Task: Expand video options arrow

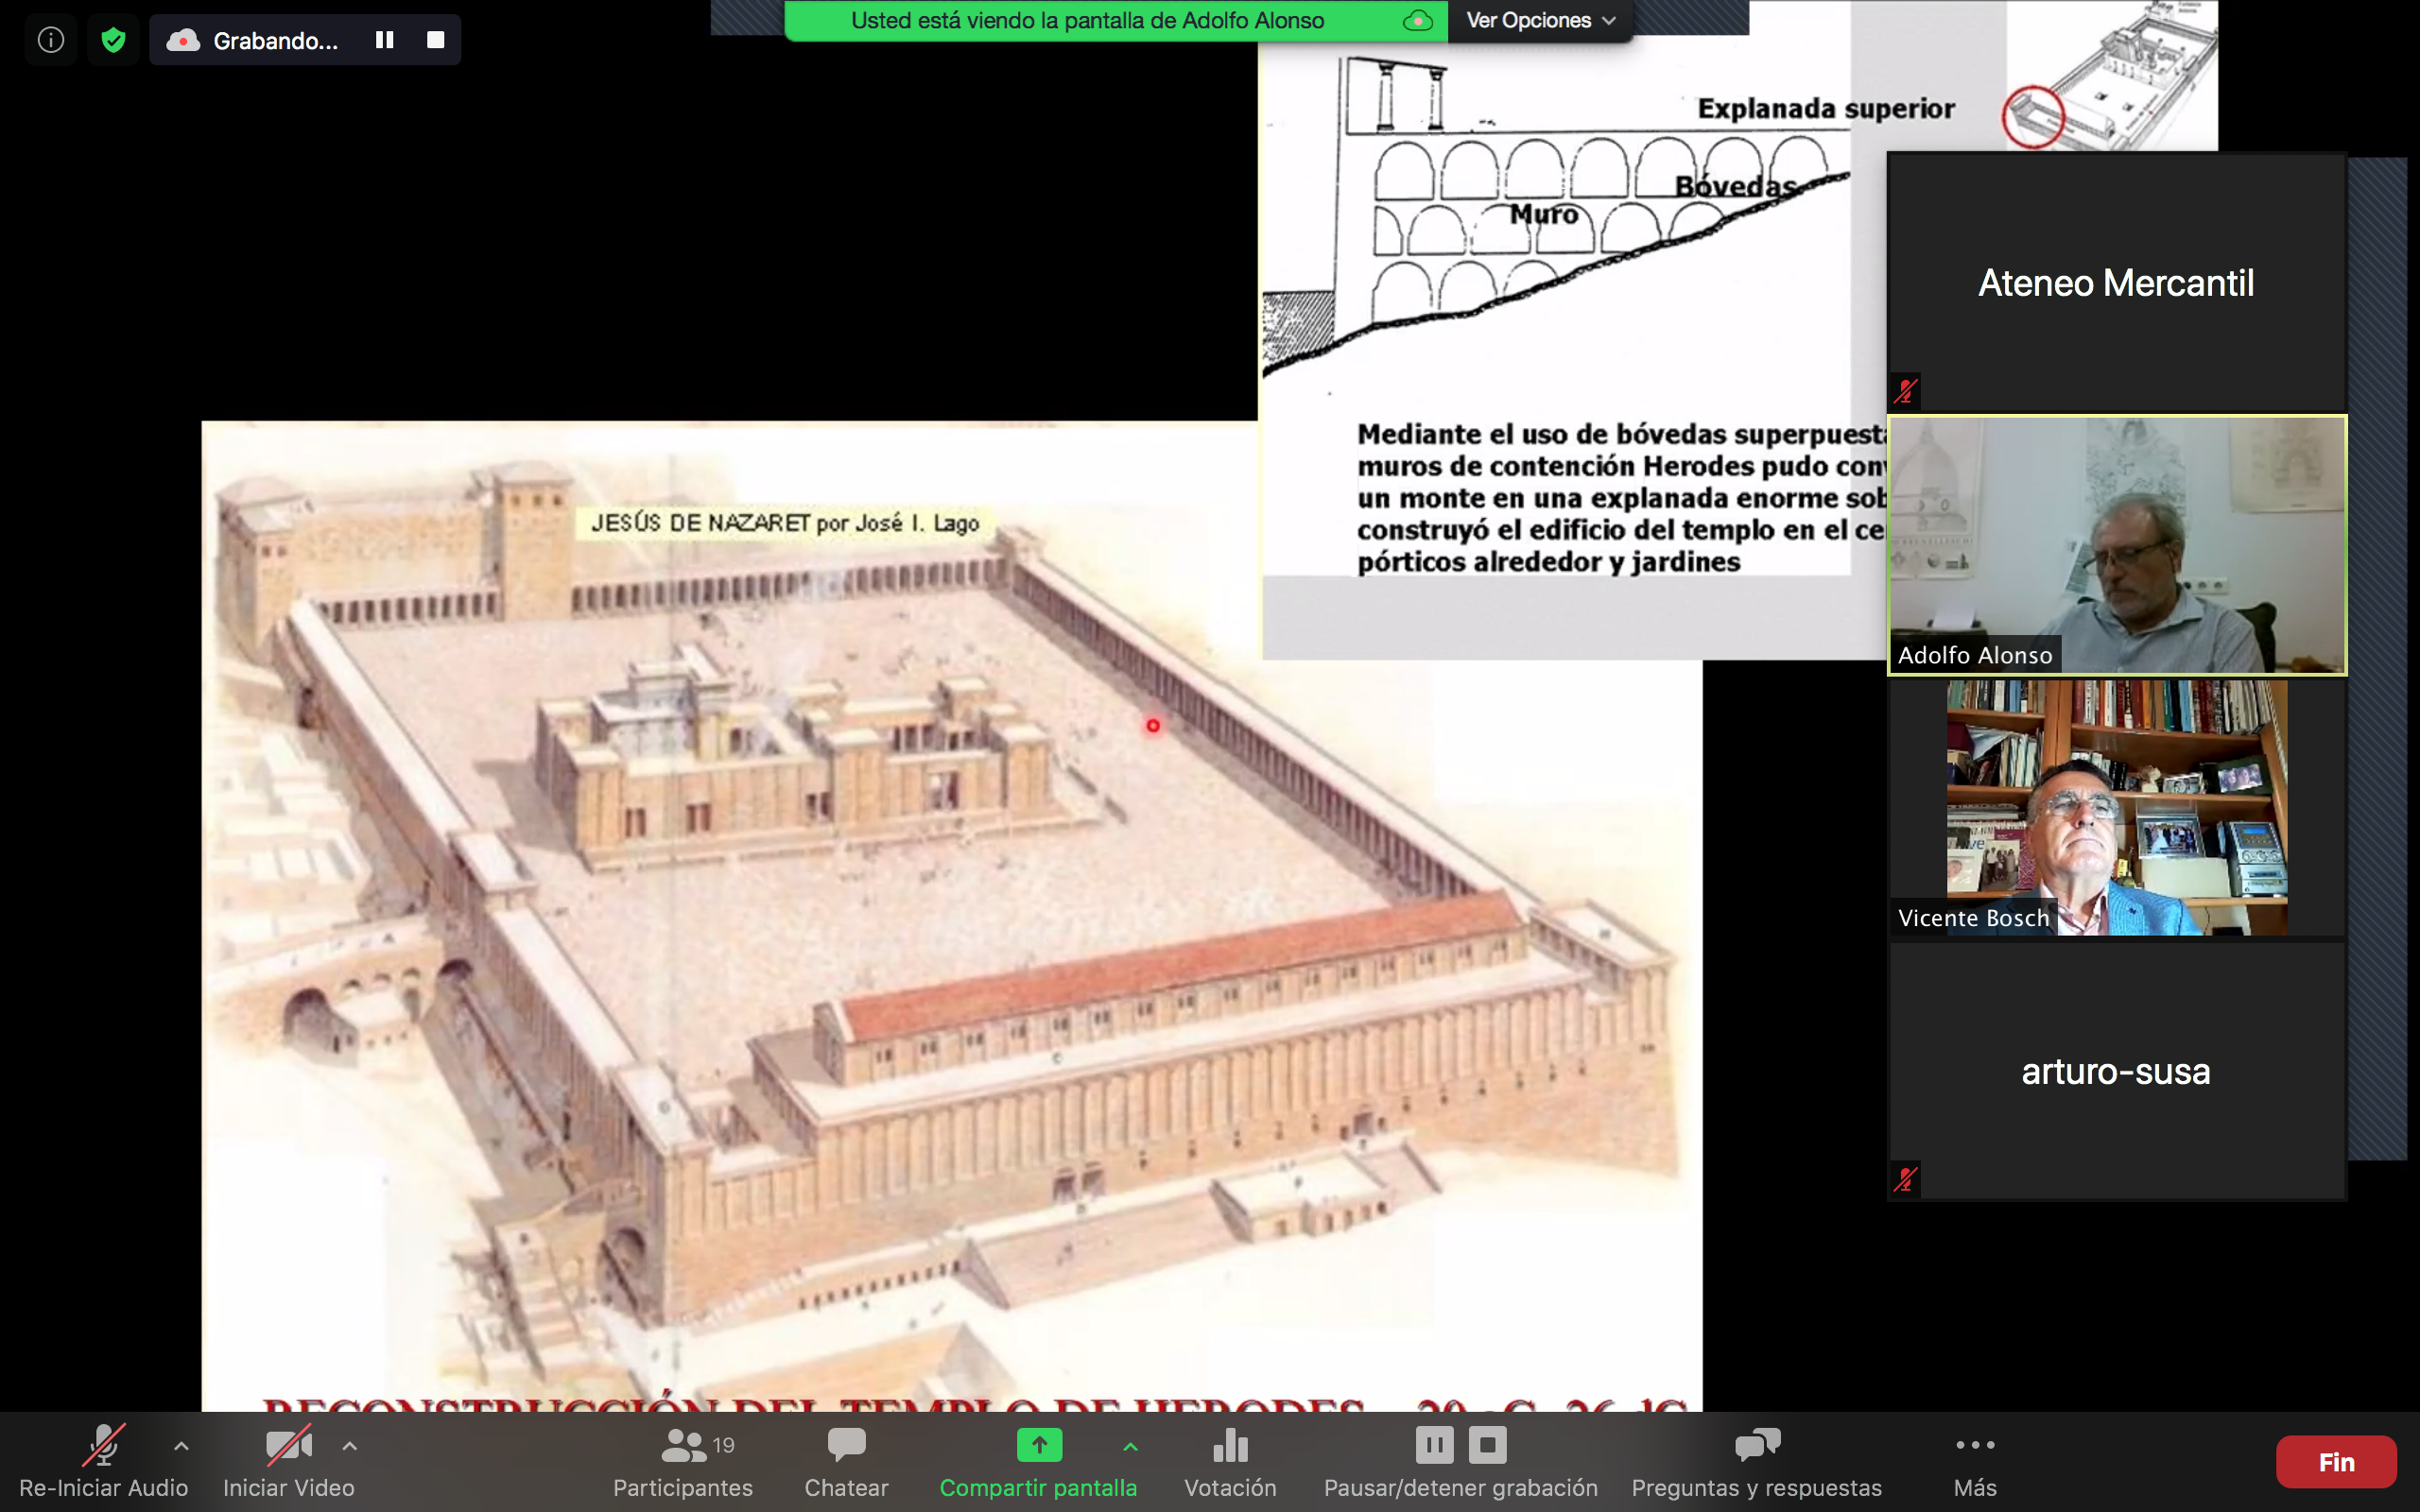Action: pyautogui.click(x=349, y=1446)
